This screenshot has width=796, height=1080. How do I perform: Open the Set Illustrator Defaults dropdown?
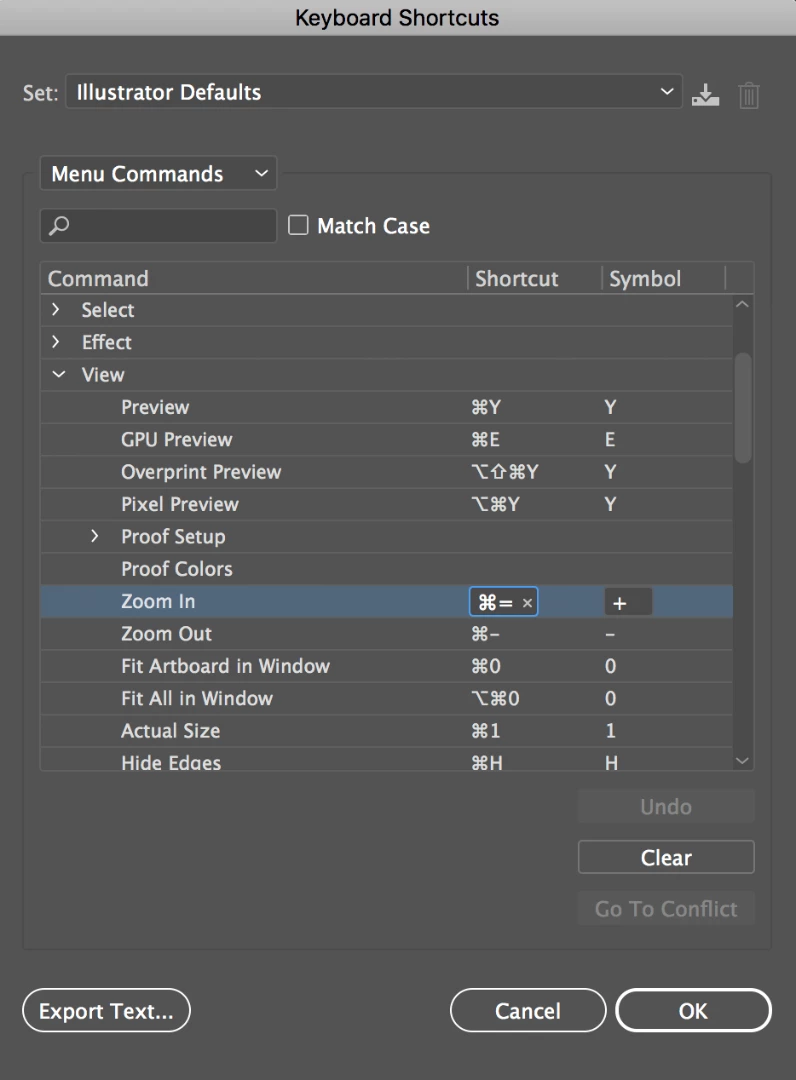(374, 93)
